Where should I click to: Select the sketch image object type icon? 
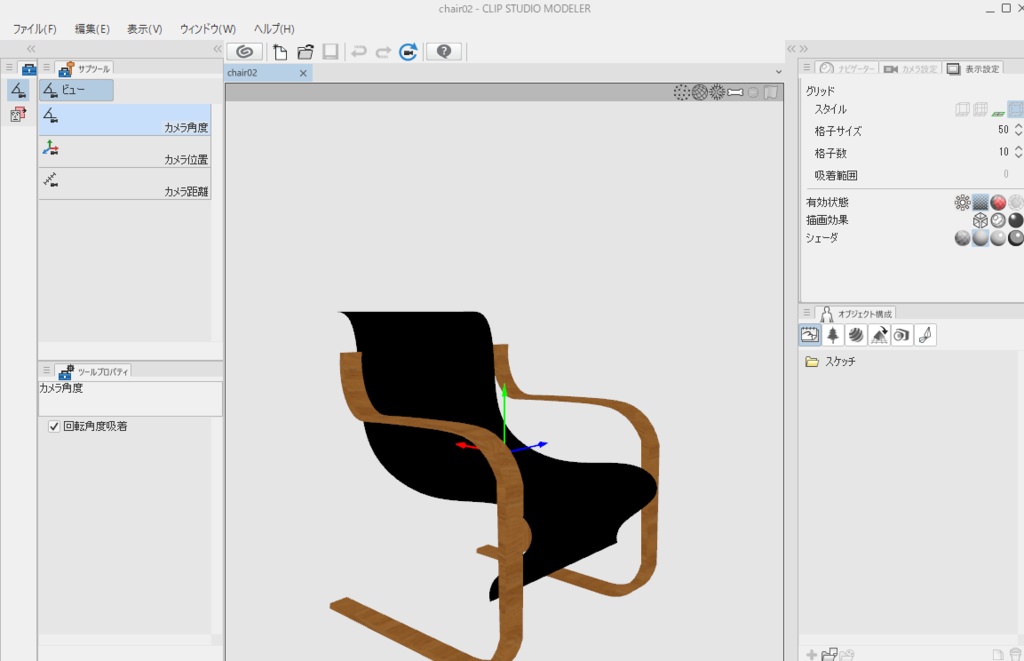[810, 335]
